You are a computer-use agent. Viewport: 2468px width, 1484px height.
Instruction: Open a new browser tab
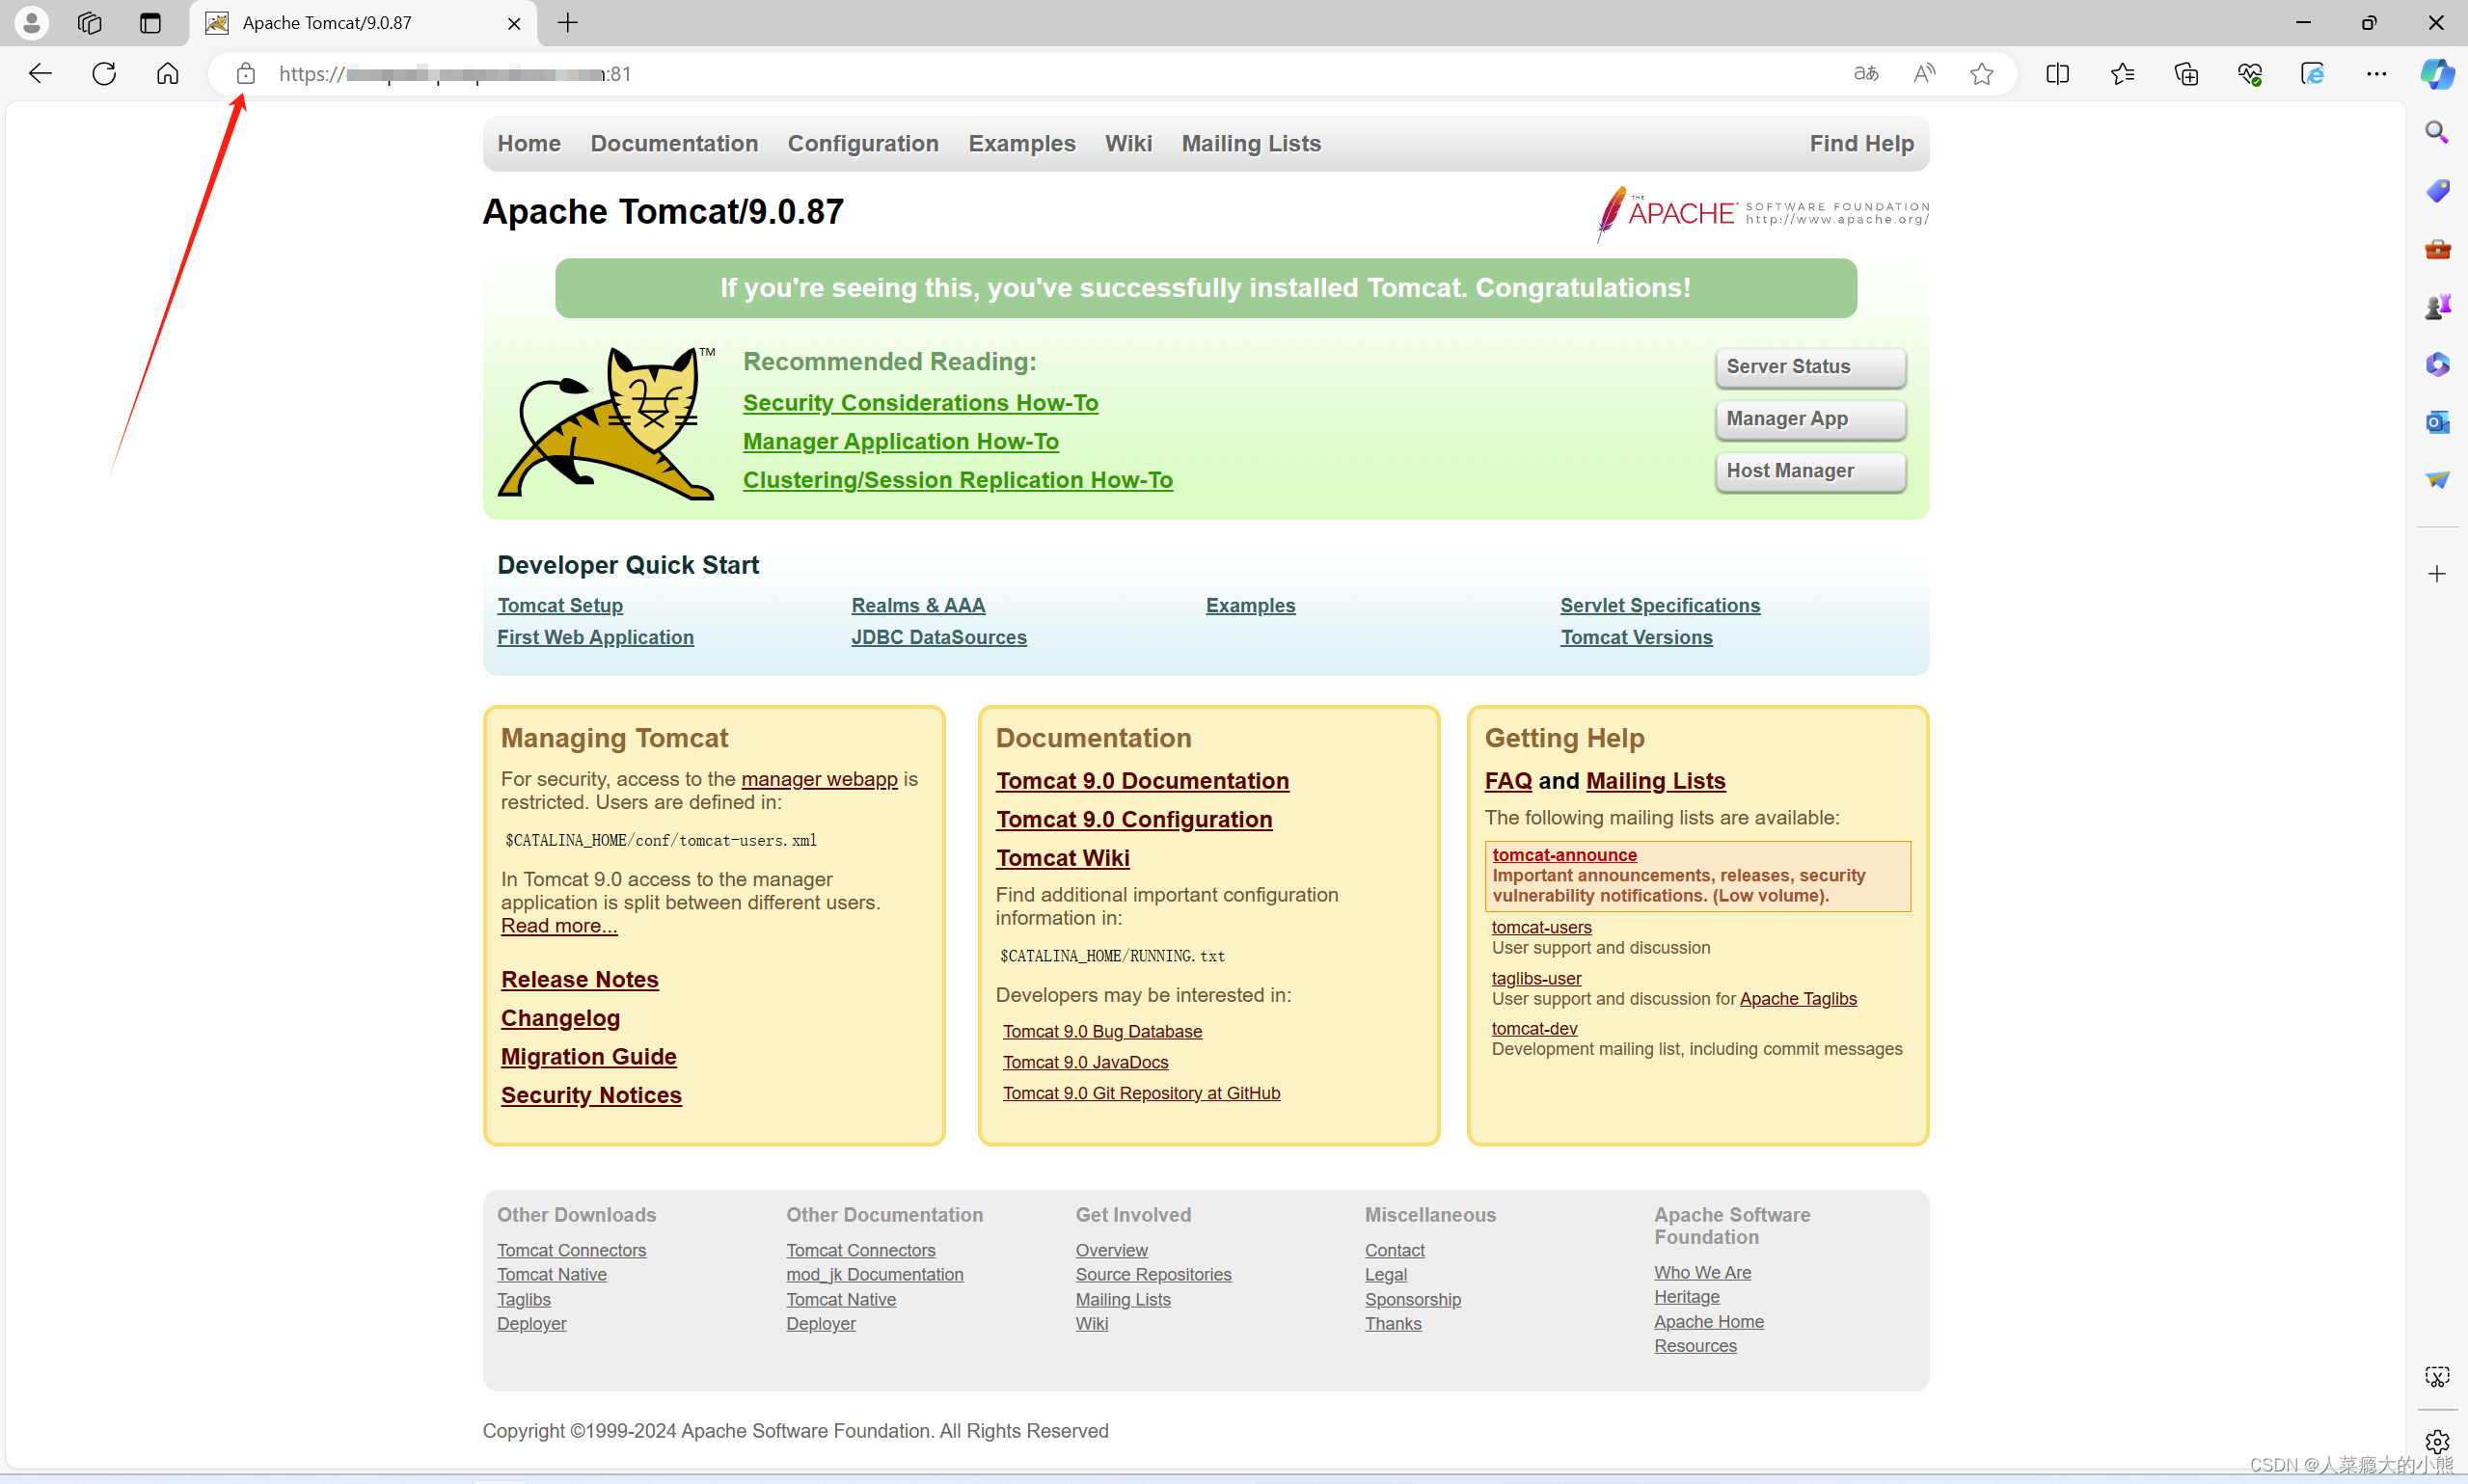(567, 22)
